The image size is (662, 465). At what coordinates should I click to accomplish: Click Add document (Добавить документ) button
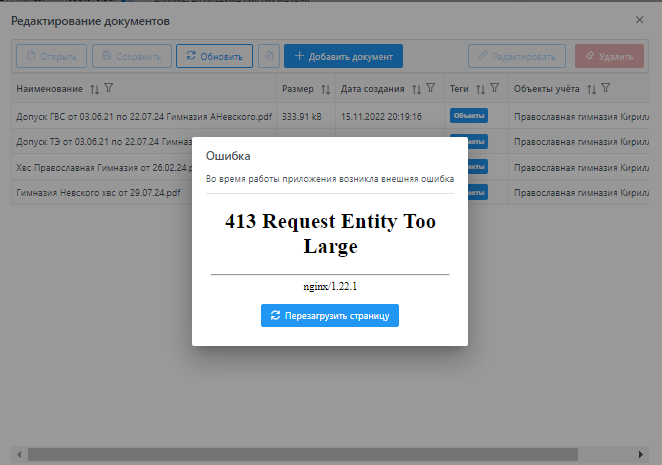343,56
